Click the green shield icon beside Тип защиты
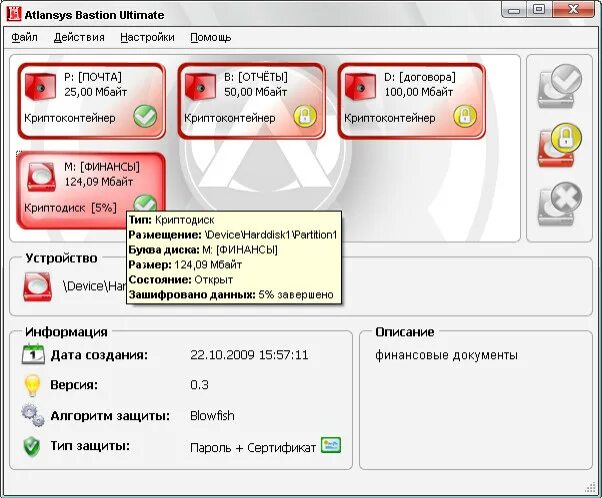This screenshot has width=602, height=498. [31, 447]
